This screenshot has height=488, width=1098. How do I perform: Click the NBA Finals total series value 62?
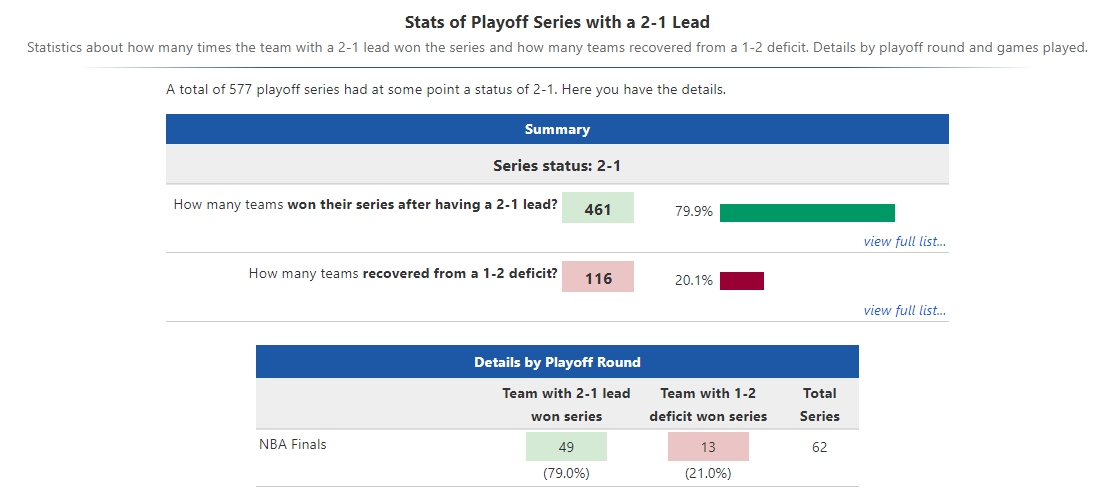pyautogui.click(x=820, y=447)
